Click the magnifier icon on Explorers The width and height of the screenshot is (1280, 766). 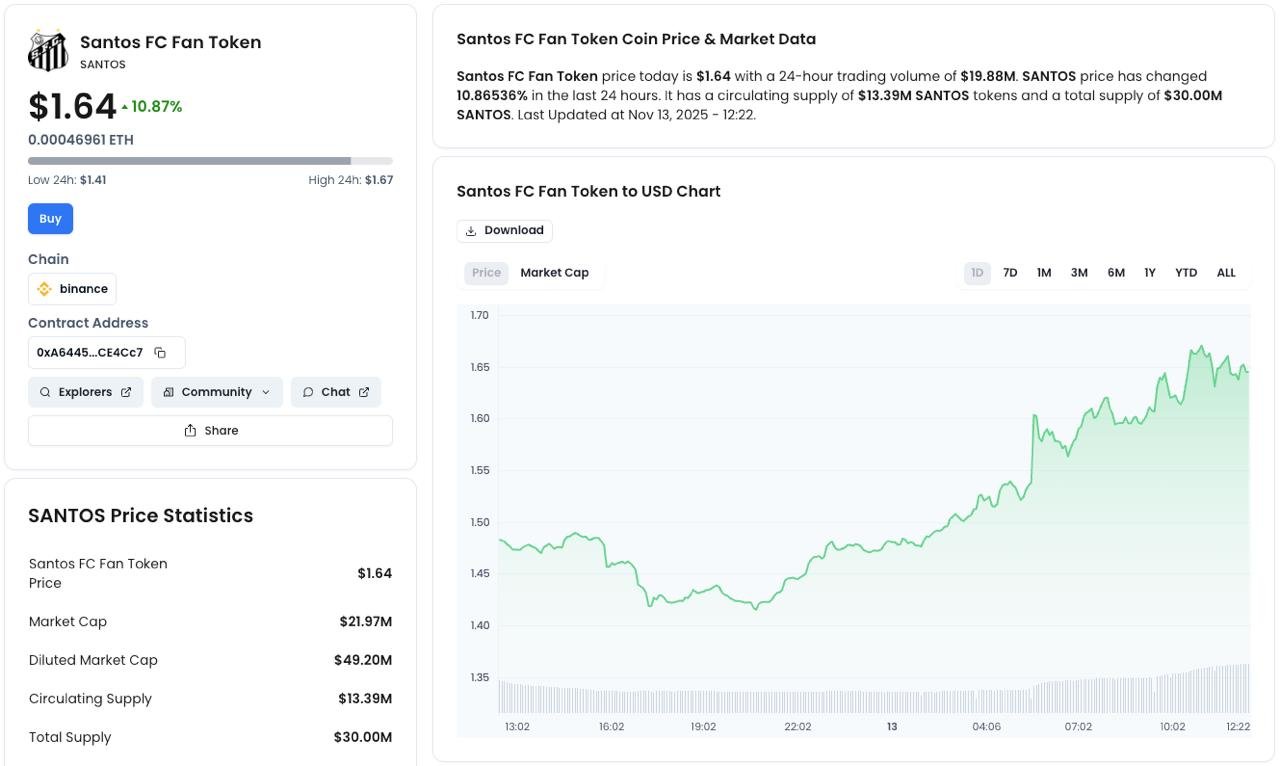(45, 392)
